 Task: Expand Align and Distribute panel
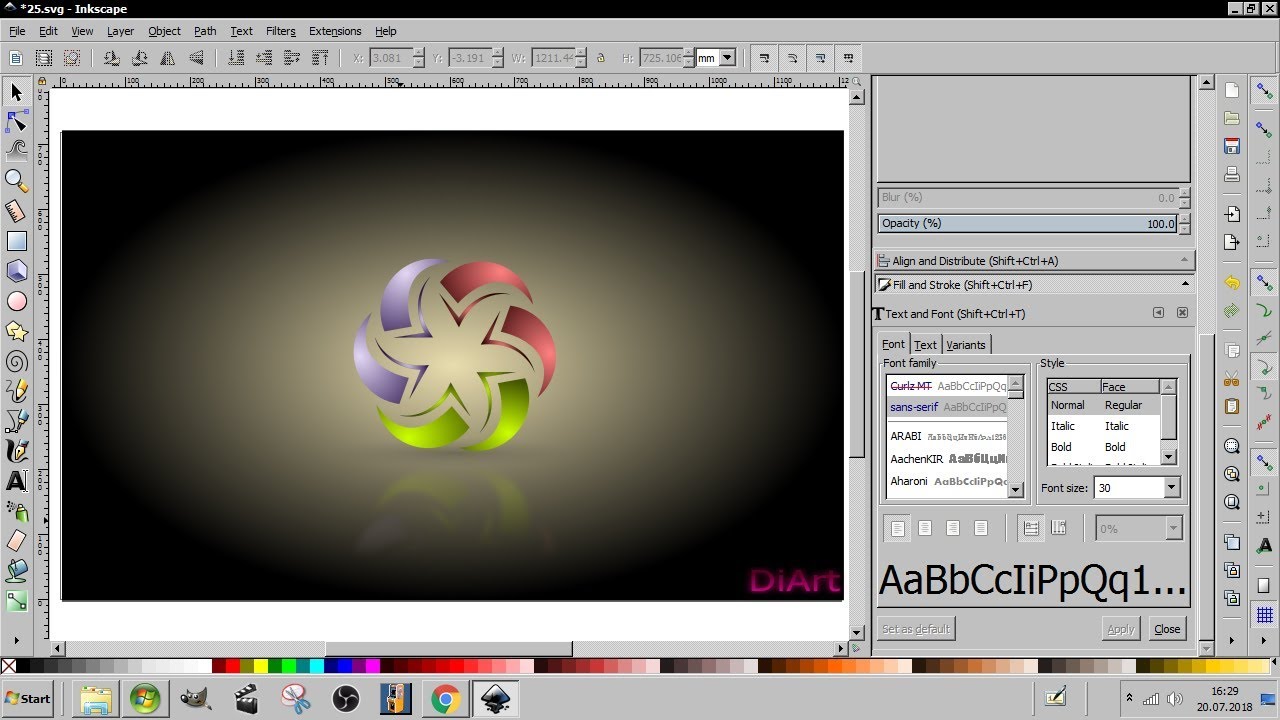1035,261
